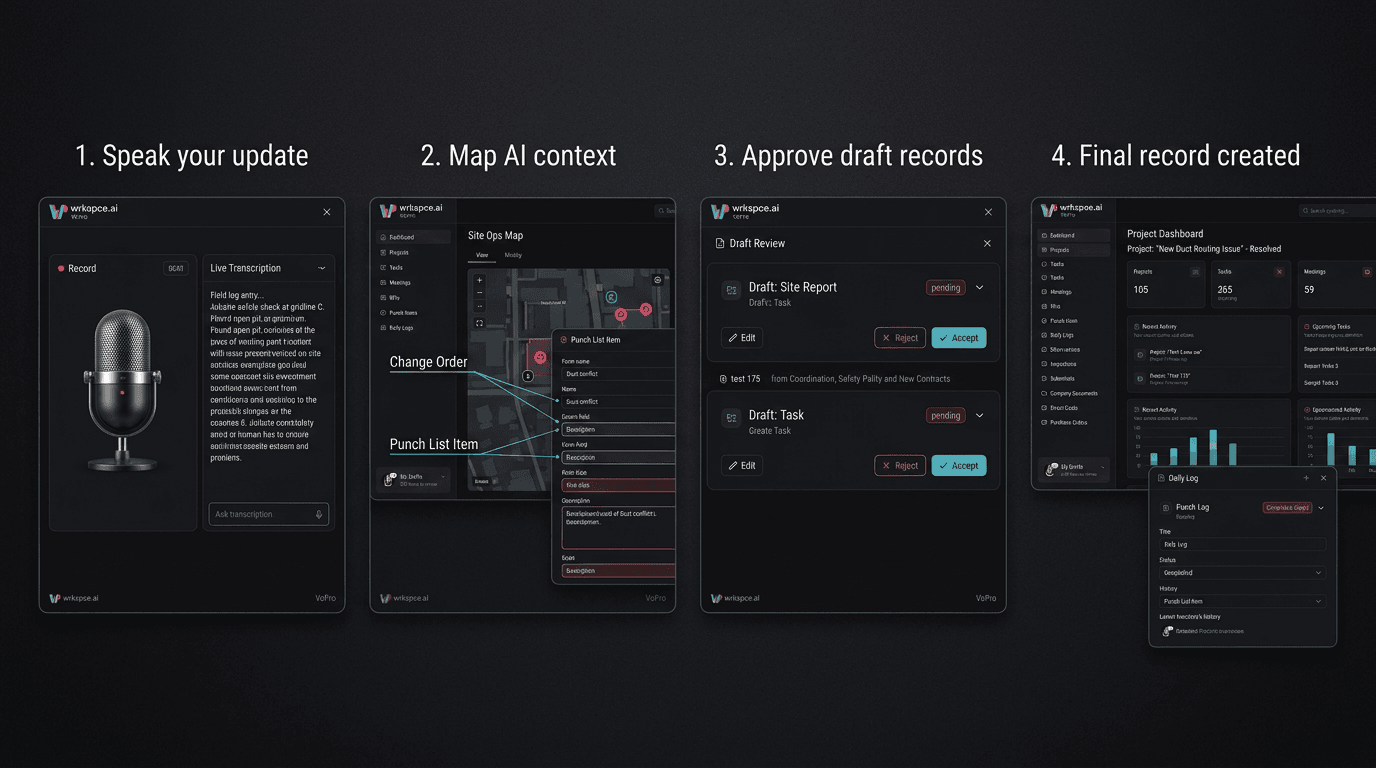Viewport: 1376px width, 768px height.
Task: Reject the Draft: Task record
Action: coord(900,466)
